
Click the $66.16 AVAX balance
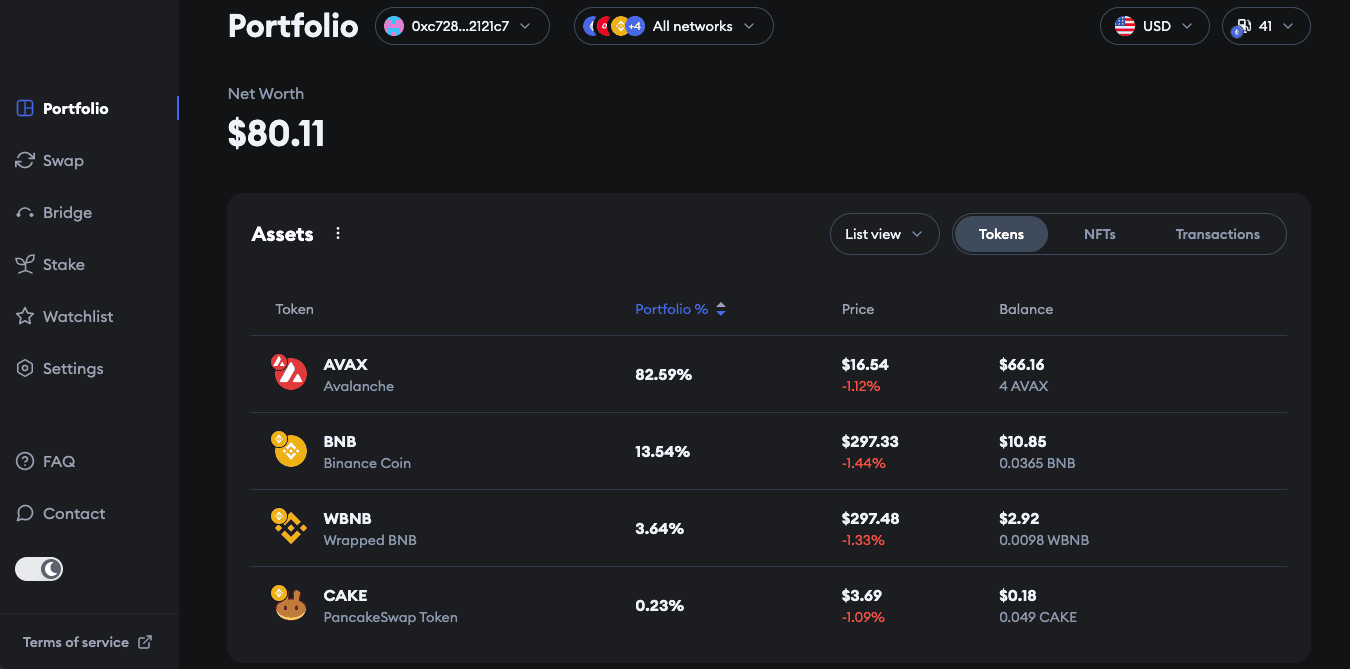[1022, 364]
